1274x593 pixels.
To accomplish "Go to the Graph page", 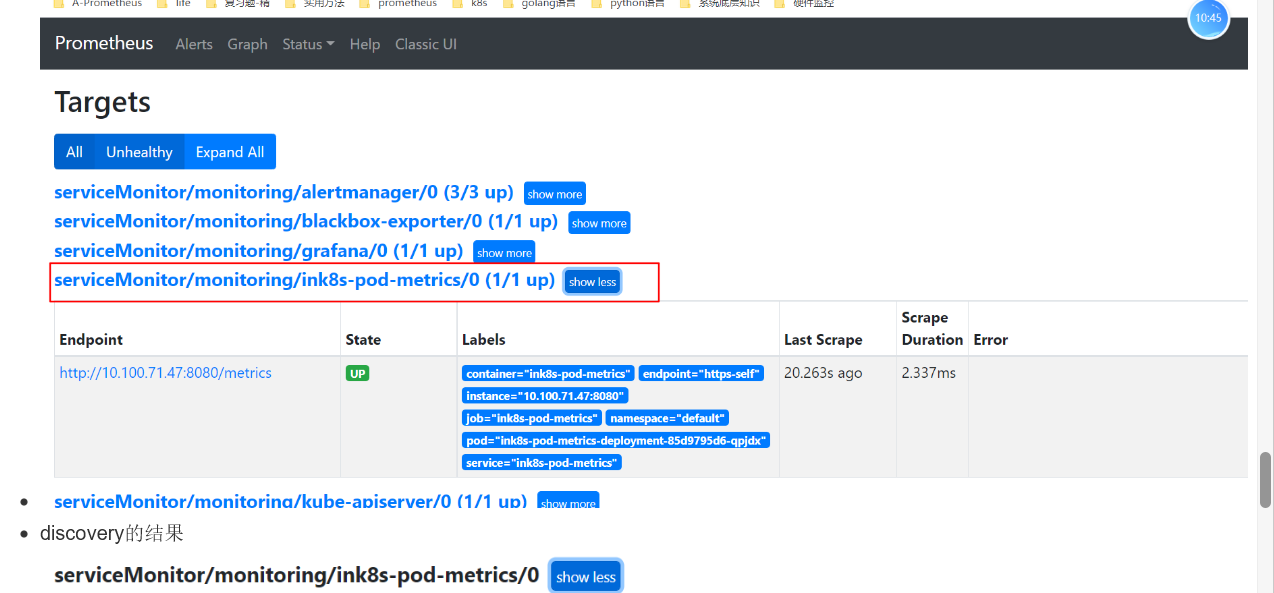I will pyautogui.click(x=247, y=44).
